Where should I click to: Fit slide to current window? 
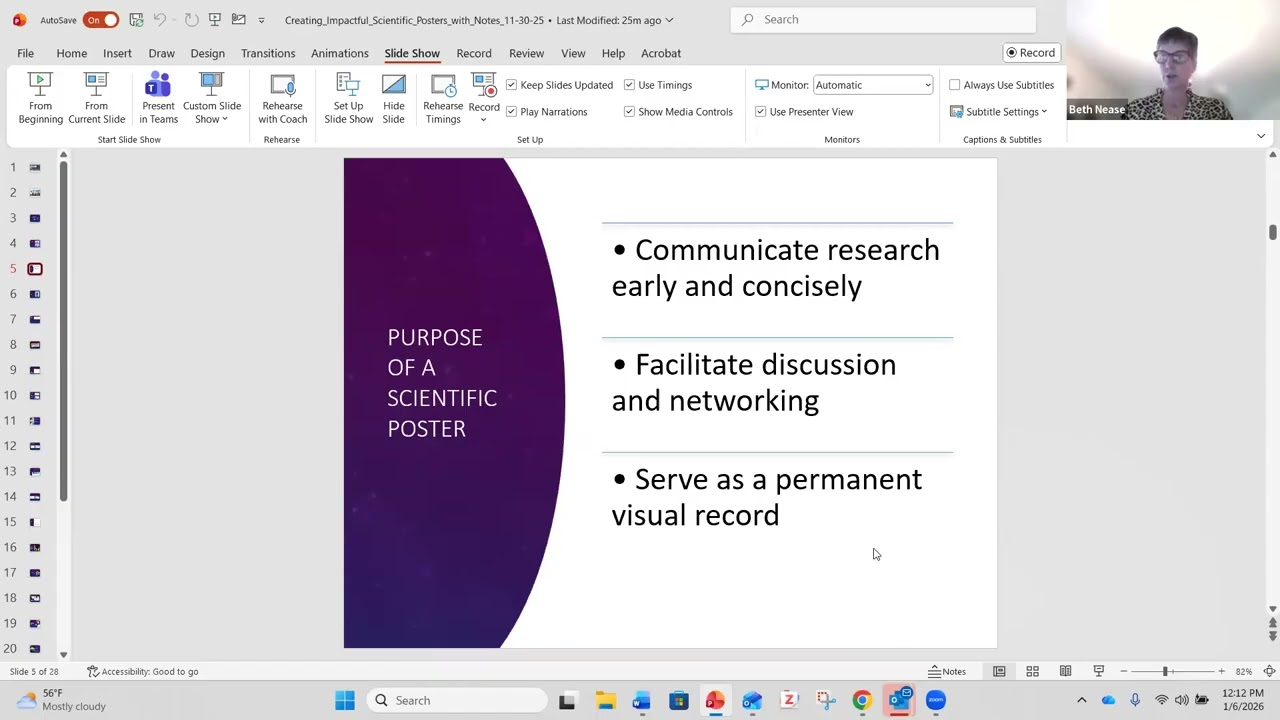coord(1269,671)
